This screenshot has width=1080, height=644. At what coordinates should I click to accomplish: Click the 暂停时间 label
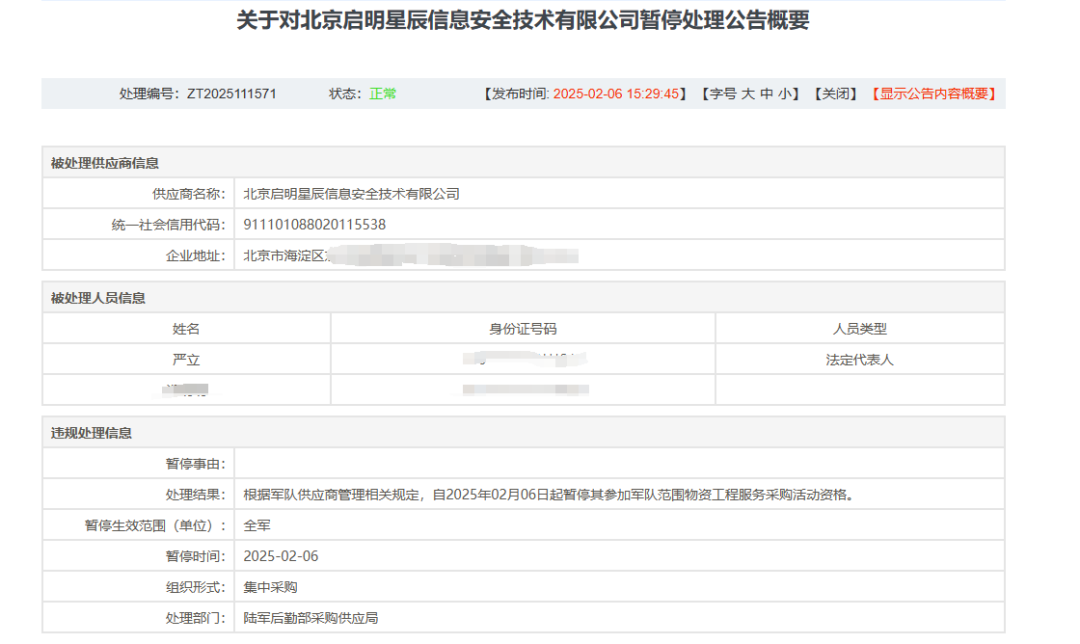(196, 556)
